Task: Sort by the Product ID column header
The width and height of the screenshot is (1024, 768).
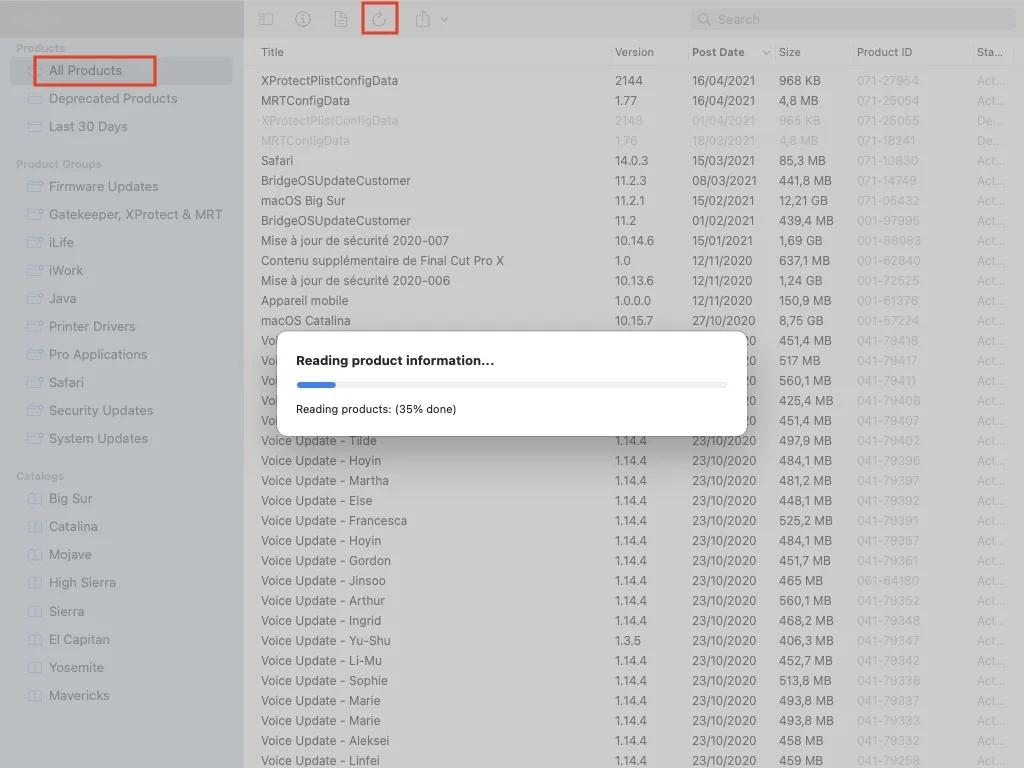Action: coord(884,52)
